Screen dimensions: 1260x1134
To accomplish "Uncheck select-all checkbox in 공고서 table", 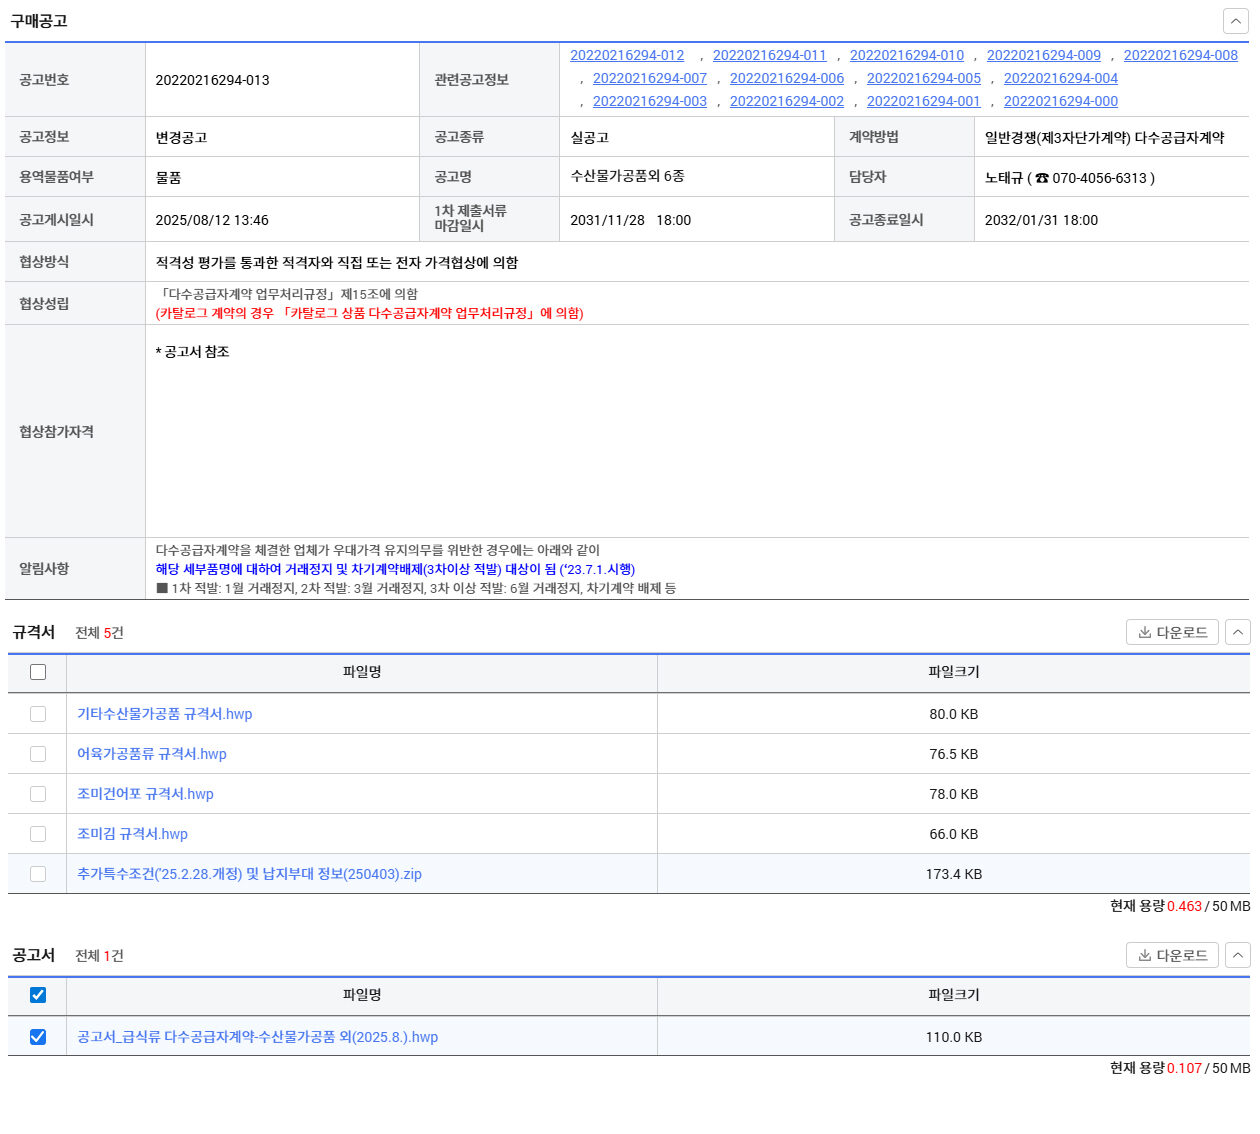I will (x=38, y=995).
